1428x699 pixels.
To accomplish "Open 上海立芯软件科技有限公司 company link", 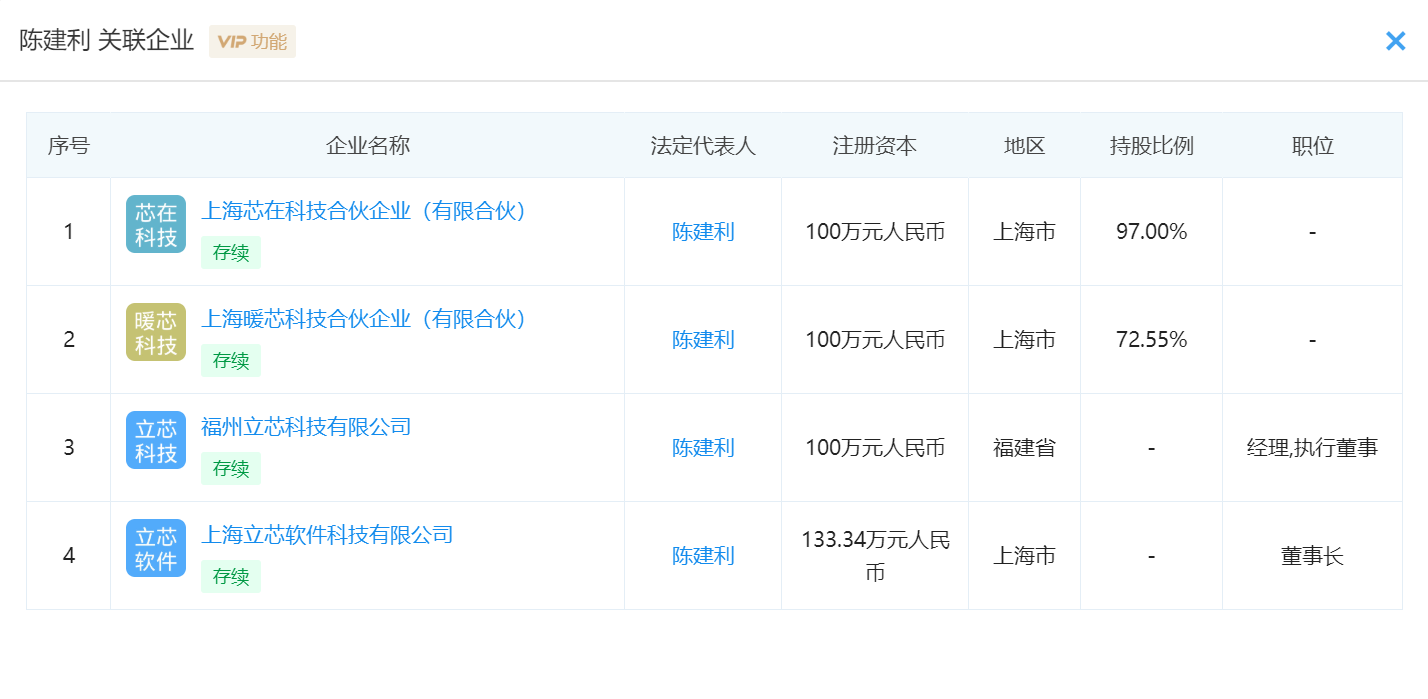I will 327,535.
